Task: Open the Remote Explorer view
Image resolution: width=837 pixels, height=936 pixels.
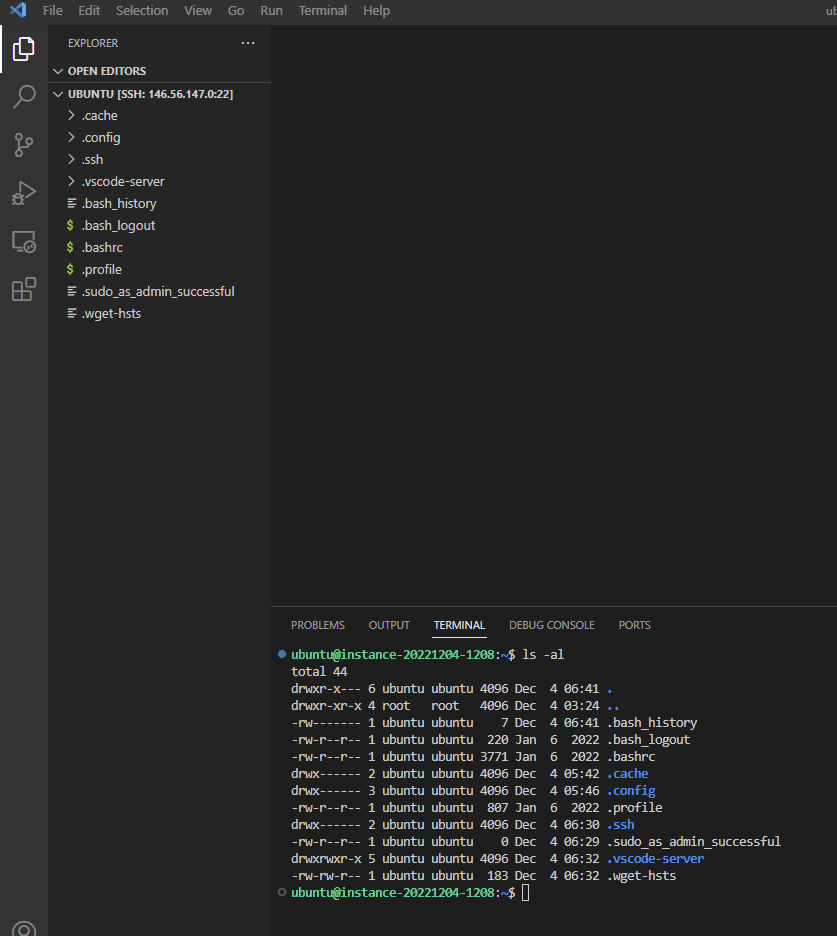Action: click(23, 241)
